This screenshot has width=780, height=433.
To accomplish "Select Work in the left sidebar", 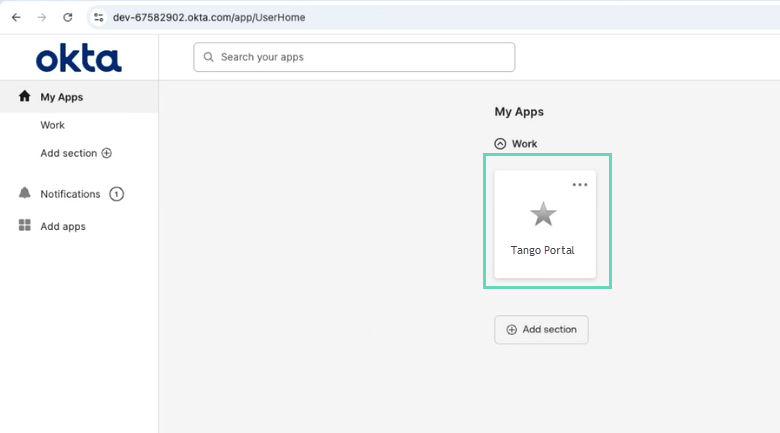I will pos(52,125).
